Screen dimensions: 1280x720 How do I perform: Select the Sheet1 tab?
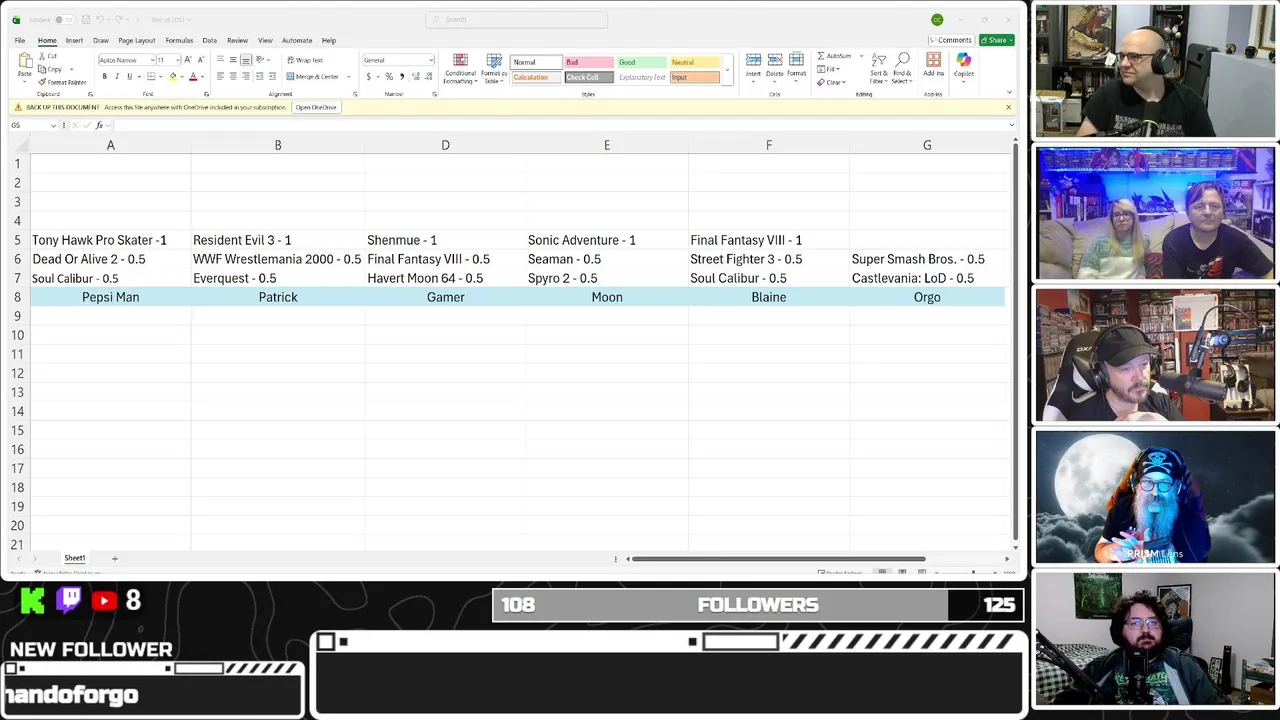pyautogui.click(x=75, y=558)
